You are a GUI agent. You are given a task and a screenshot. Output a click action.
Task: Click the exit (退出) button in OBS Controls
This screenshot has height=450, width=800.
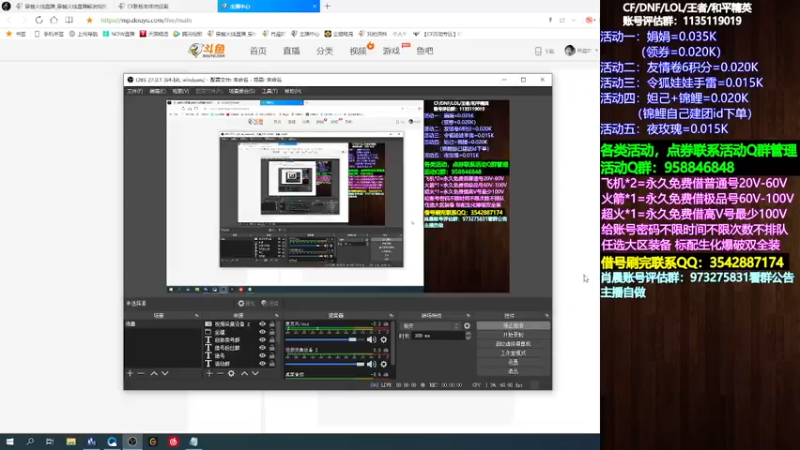(x=513, y=371)
